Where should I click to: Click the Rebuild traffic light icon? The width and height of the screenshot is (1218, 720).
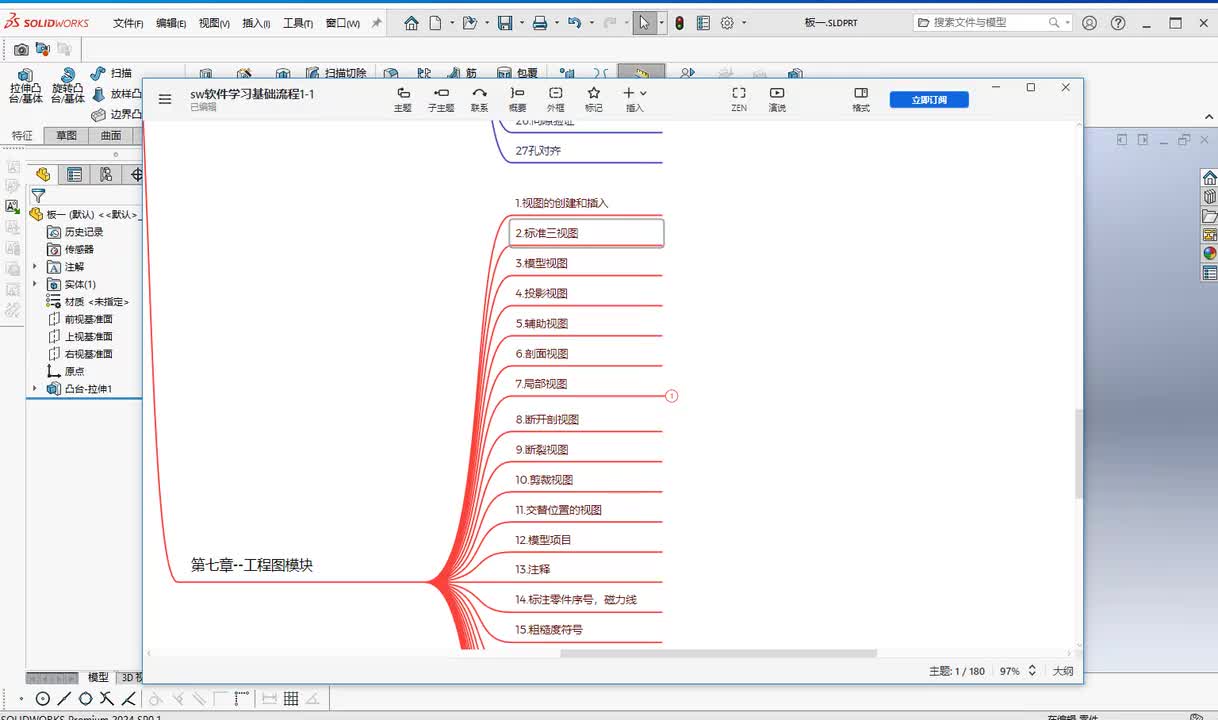click(x=680, y=23)
